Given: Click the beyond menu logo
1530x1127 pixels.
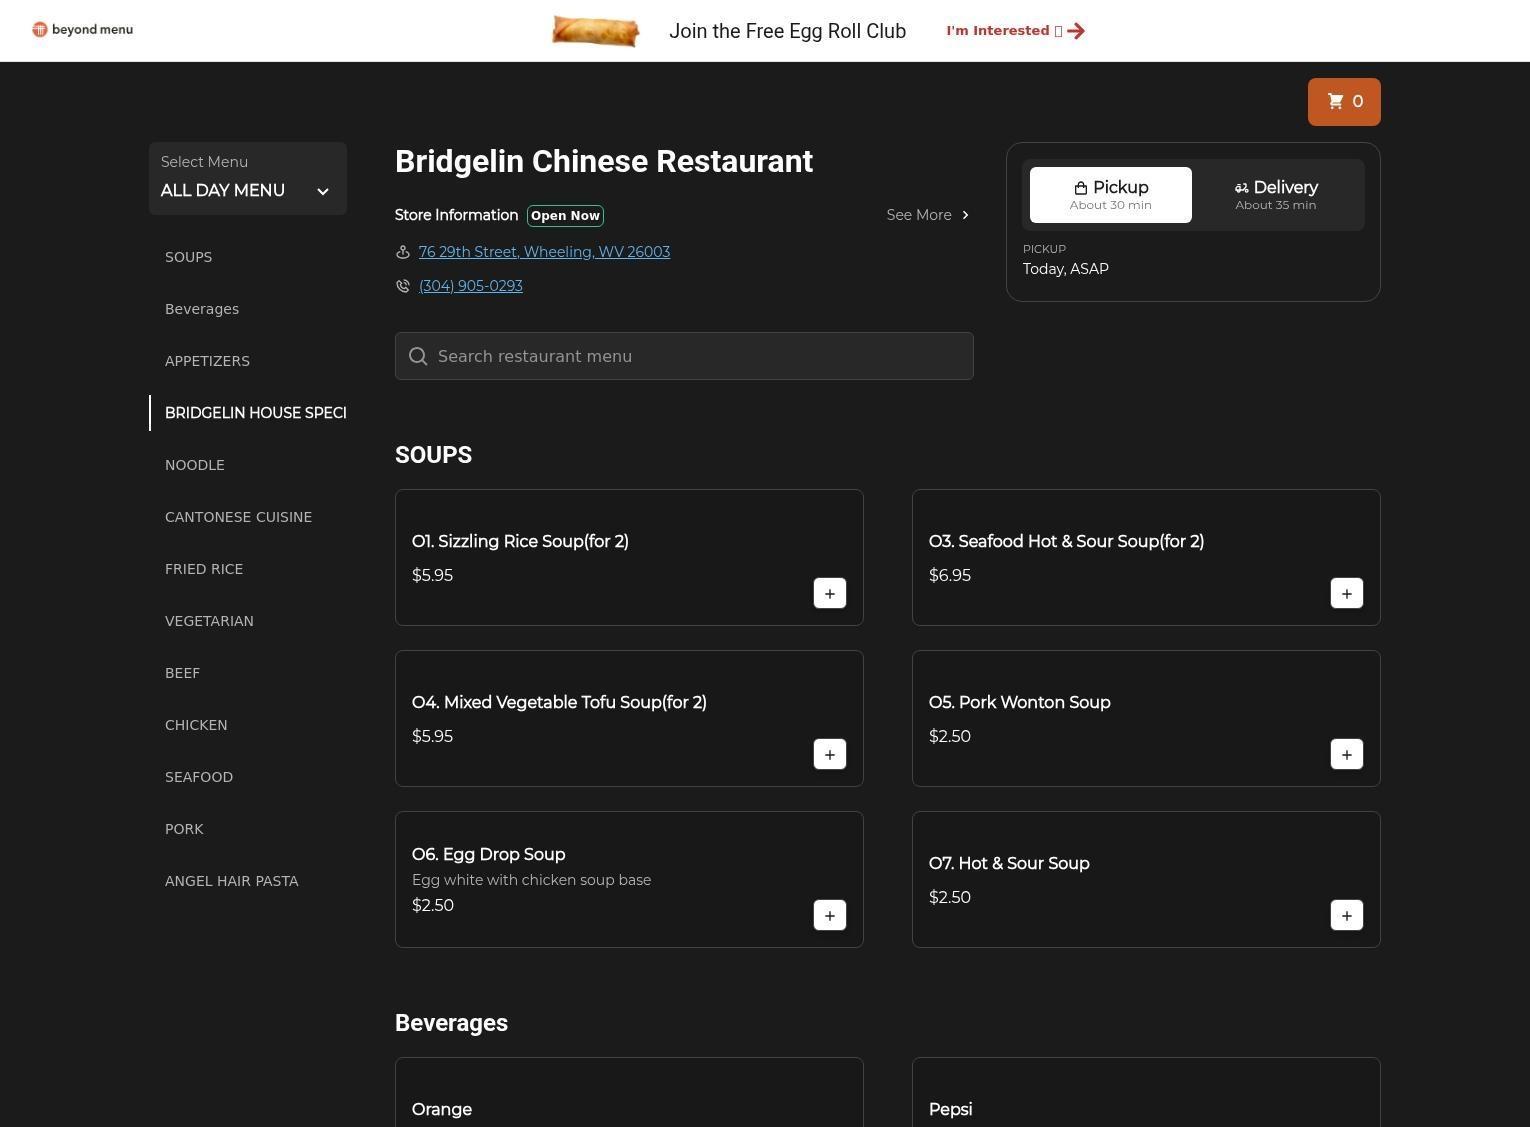Looking at the screenshot, I should (83, 30).
